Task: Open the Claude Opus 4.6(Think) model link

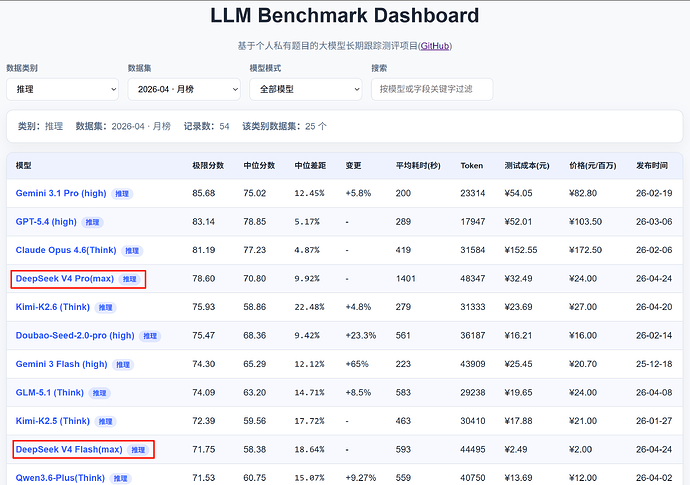Action: [66, 250]
